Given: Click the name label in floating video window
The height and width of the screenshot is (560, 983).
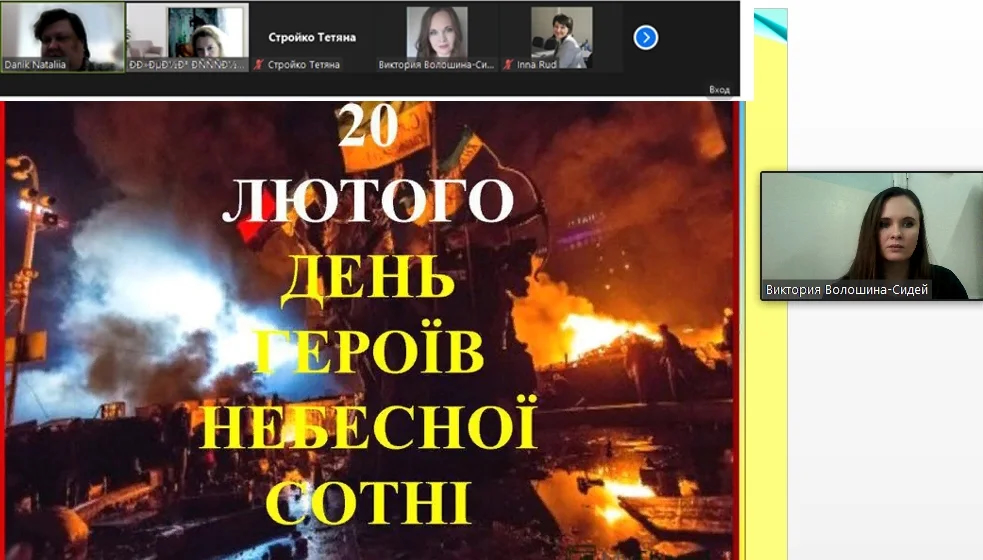Looking at the screenshot, I should coord(847,290).
